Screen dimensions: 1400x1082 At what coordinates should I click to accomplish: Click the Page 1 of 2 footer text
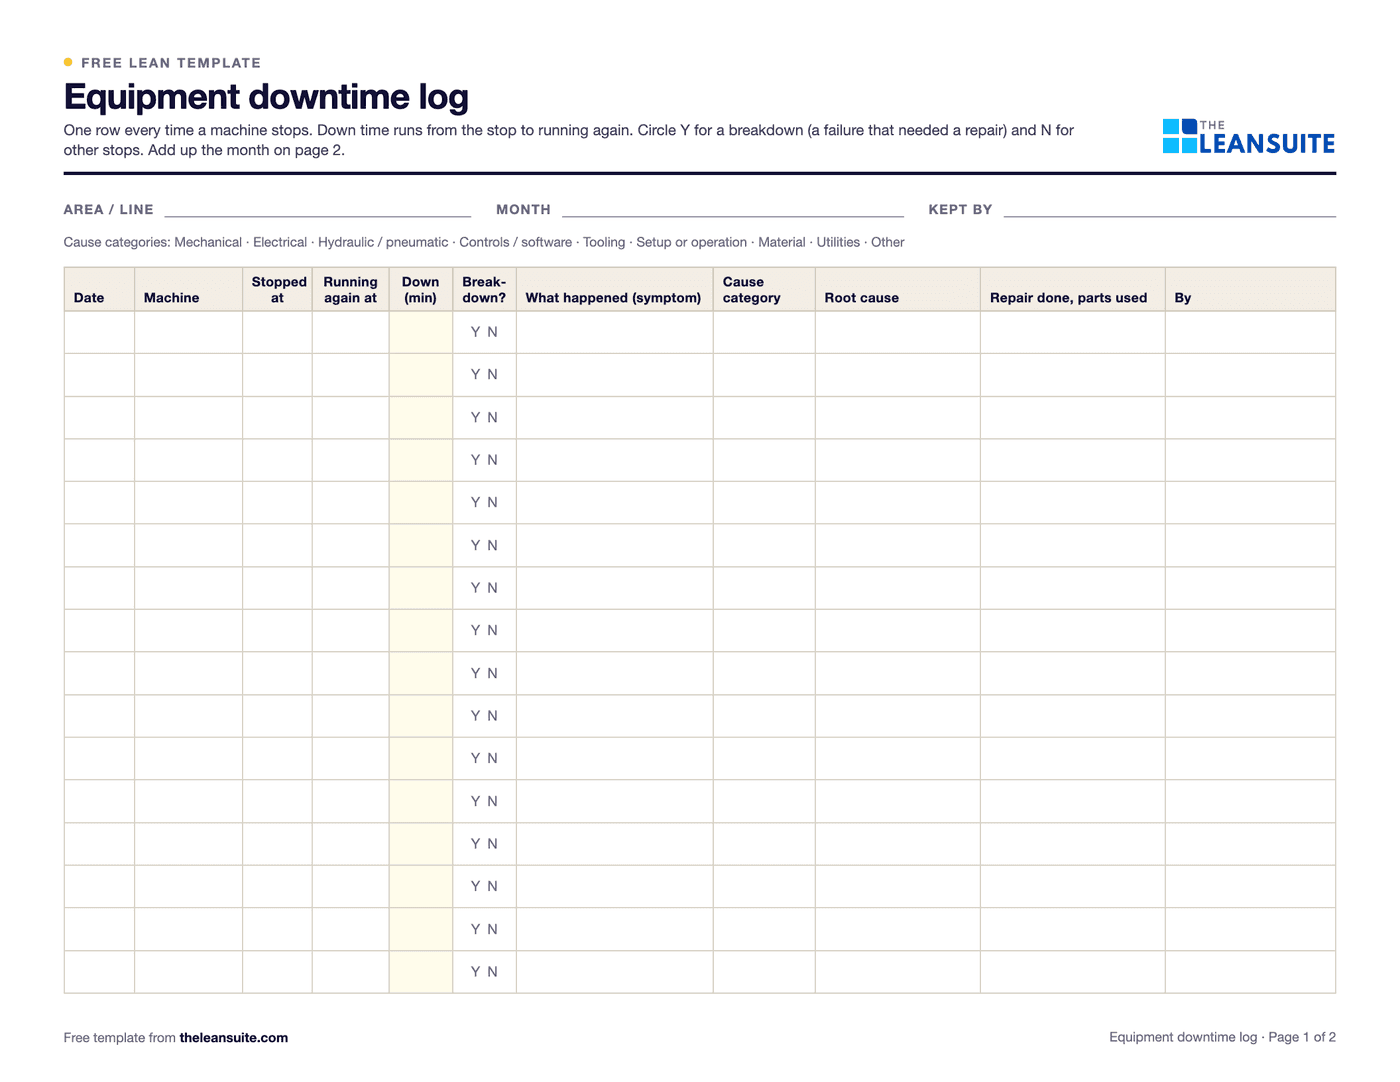[x=1302, y=1037]
